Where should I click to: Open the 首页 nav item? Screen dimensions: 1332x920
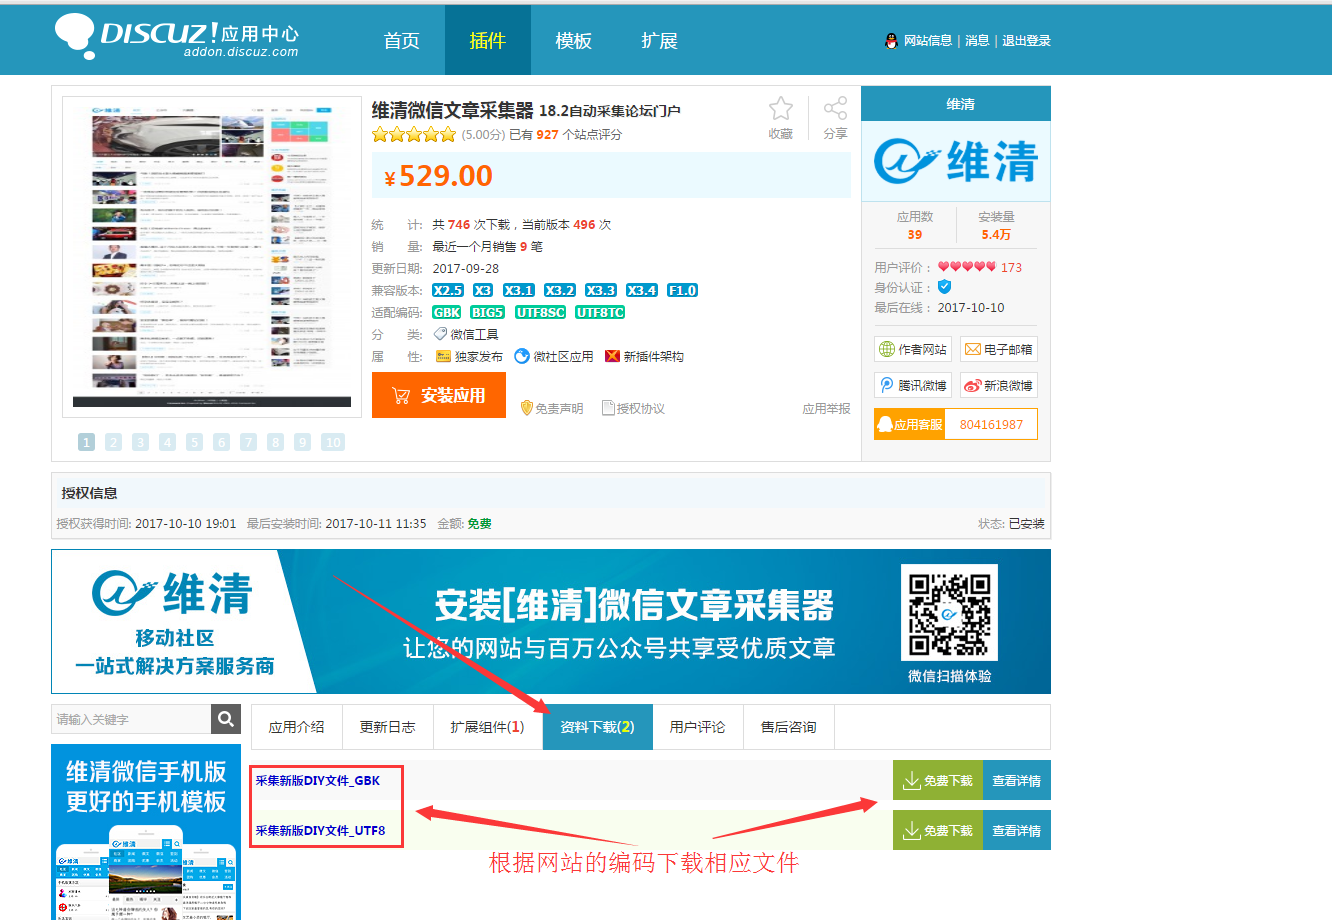pos(402,40)
